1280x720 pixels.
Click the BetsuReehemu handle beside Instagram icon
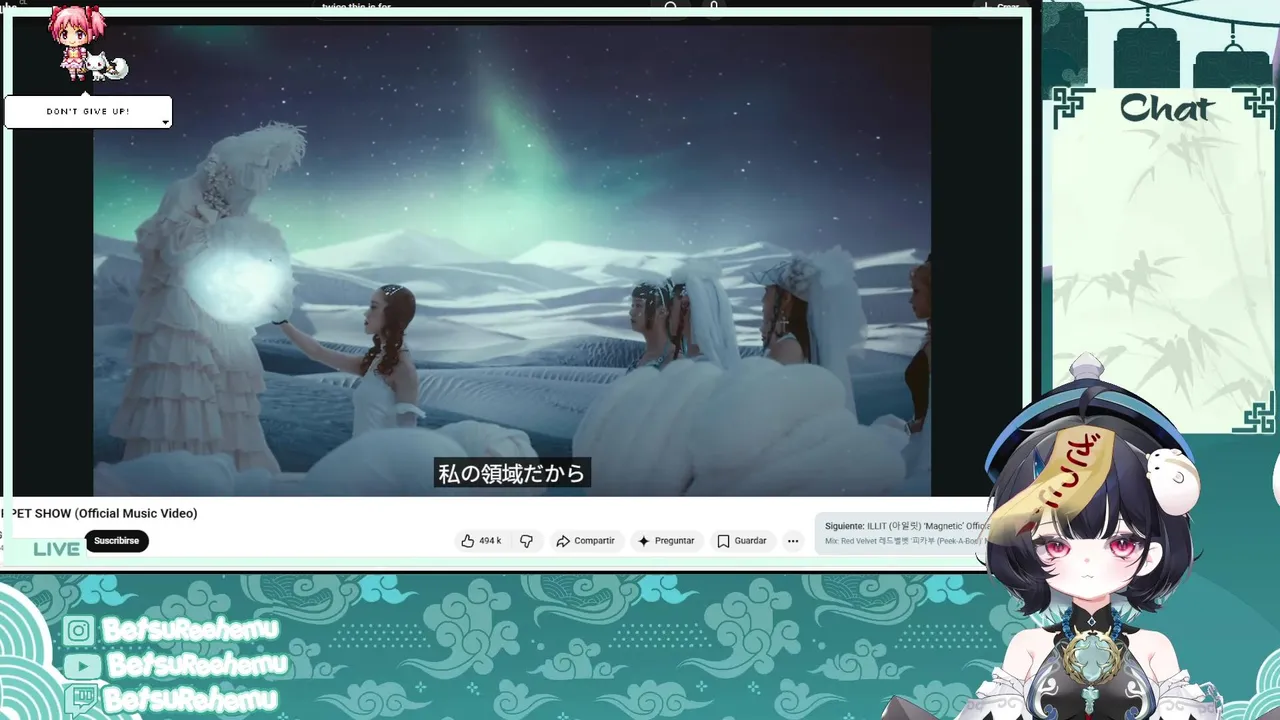tap(190, 630)
